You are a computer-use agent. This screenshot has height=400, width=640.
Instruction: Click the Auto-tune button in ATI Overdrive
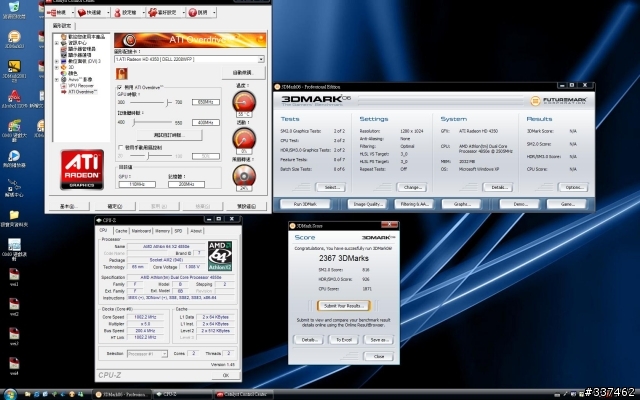click(243, 73)
